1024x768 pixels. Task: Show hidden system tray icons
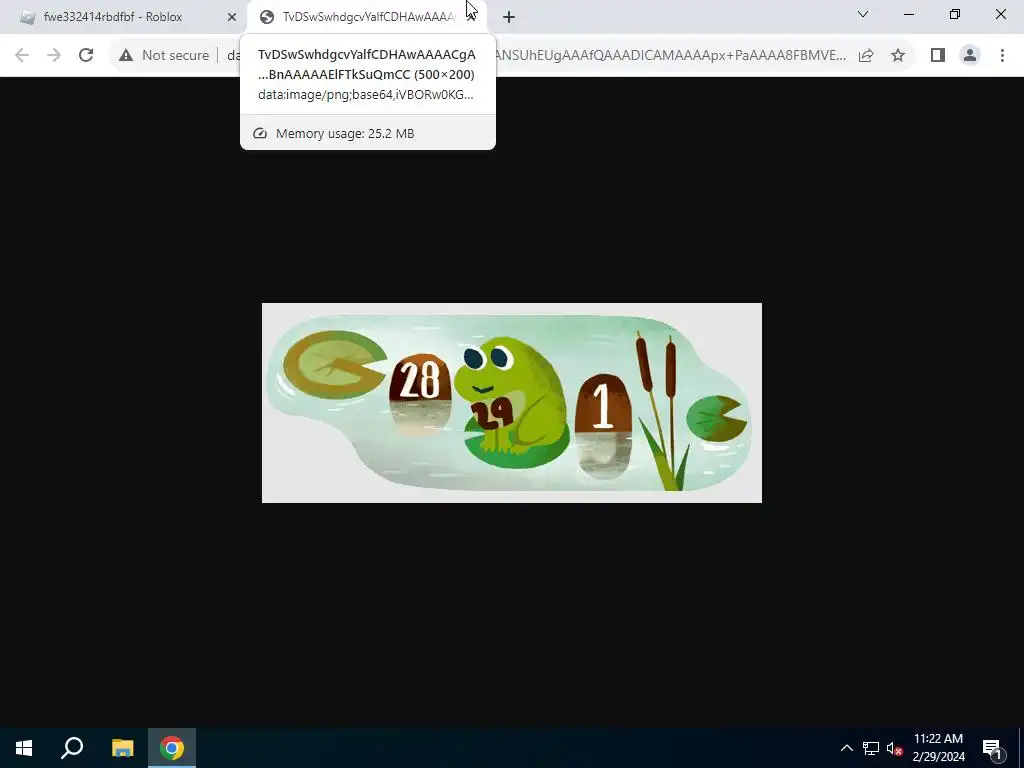[846, 748]
